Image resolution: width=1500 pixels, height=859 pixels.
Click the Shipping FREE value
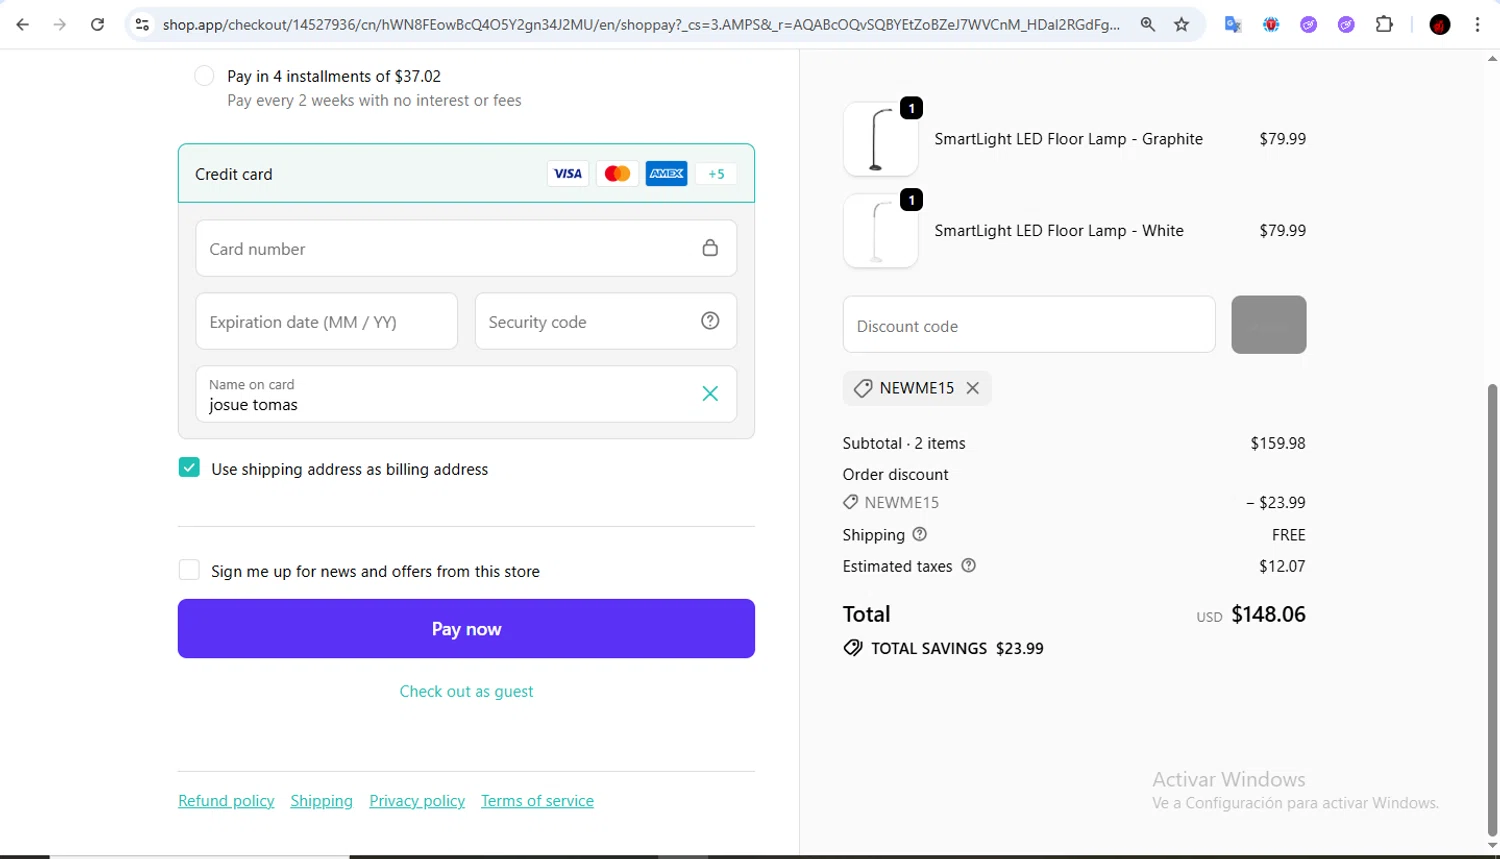tap(1289, 535)
